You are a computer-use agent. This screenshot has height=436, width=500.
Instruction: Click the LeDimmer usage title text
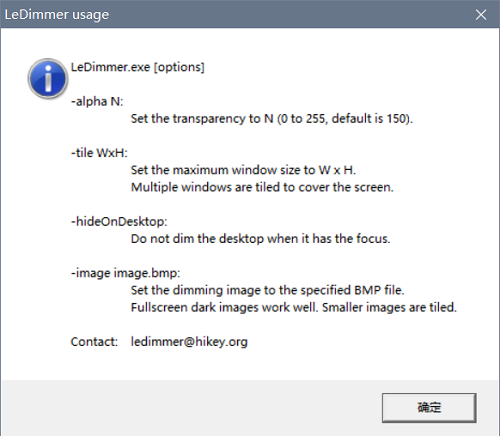pyautogui.click(x=57, y=15)
